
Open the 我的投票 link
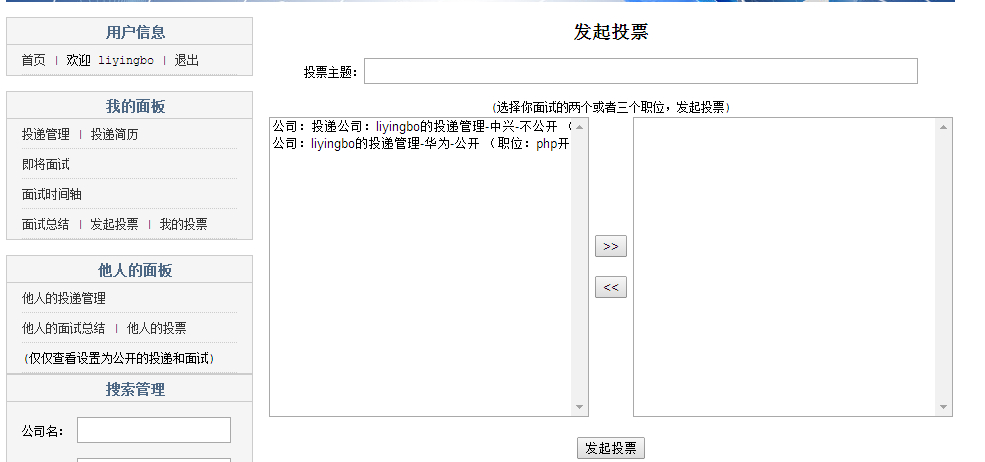coord(183,224)
